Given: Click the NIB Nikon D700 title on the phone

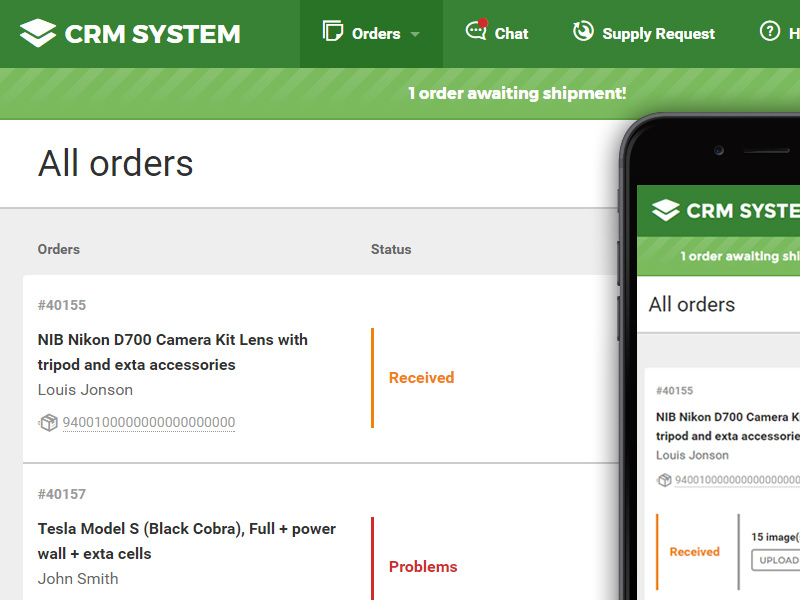Looking at the screenshot, I should point(728,427).
